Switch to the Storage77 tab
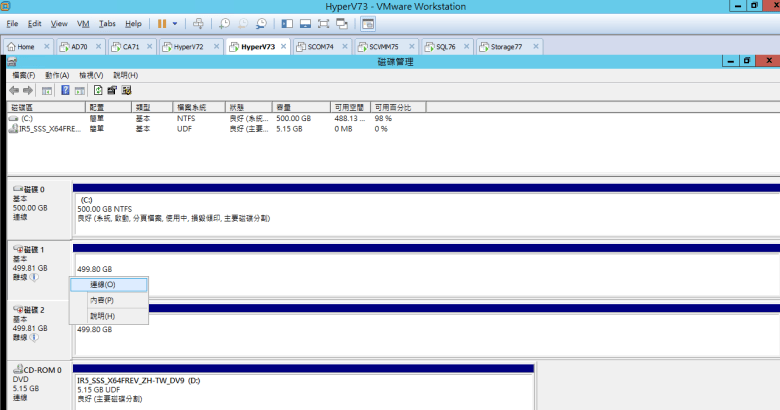The width and height of the screenshot is (780, 410). click(503, 47)
